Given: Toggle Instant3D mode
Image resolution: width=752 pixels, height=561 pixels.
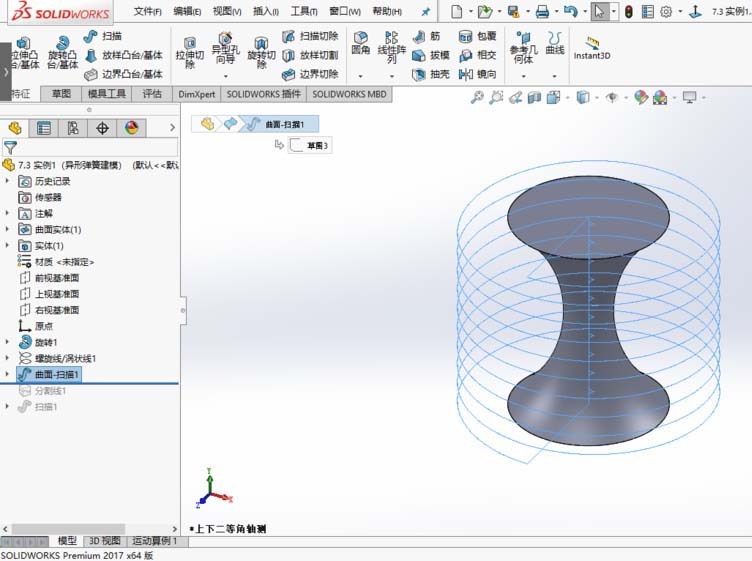Looking at the screenshot, I should pos(592,48).
